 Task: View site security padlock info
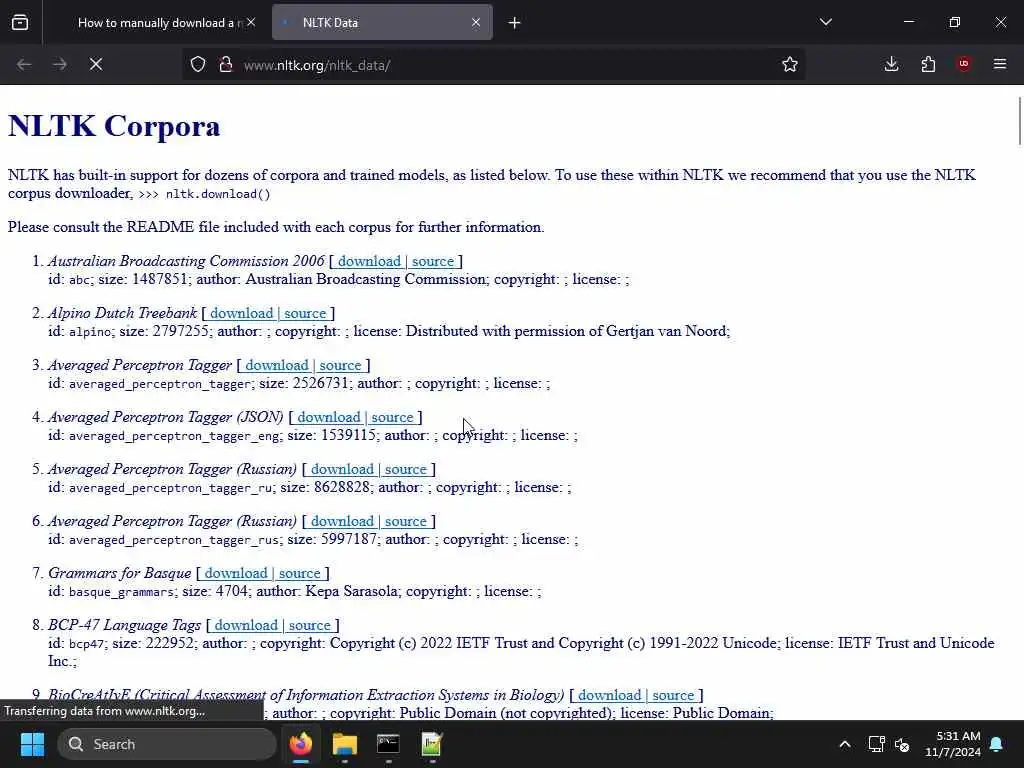[226, 64]
